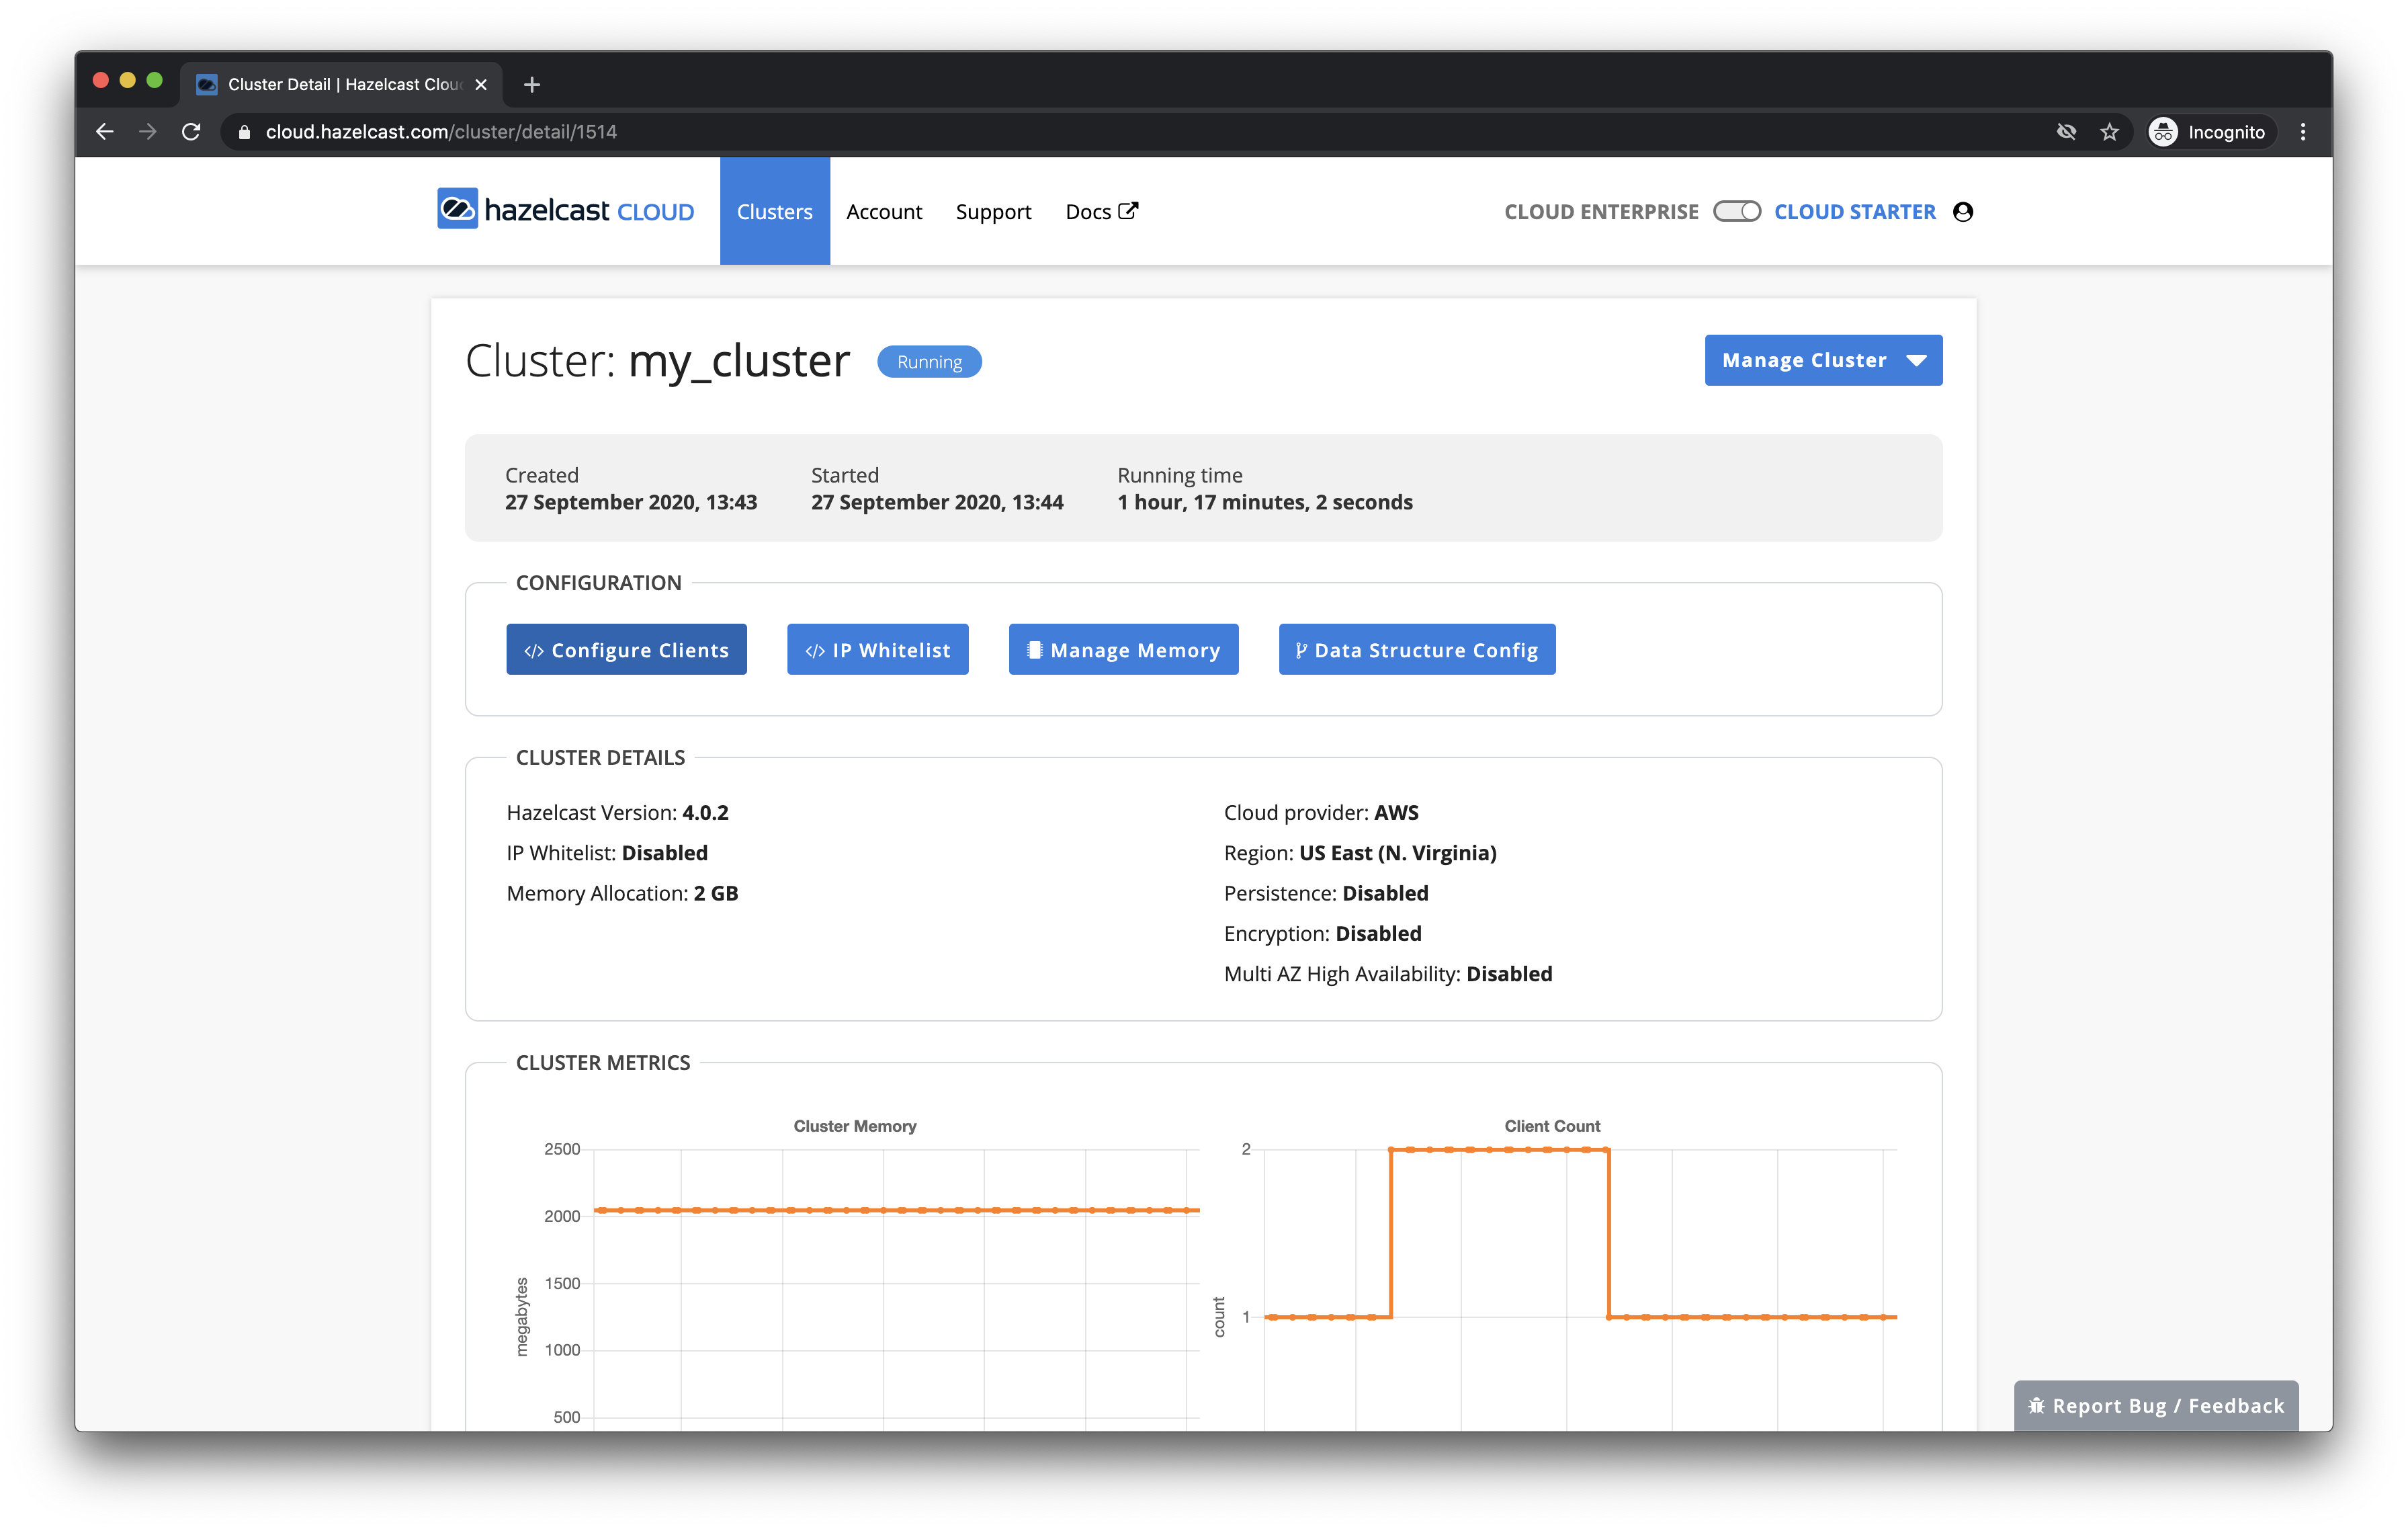Open a new browser tab
Screen dimensions: 2408x1531
(532, 85)
